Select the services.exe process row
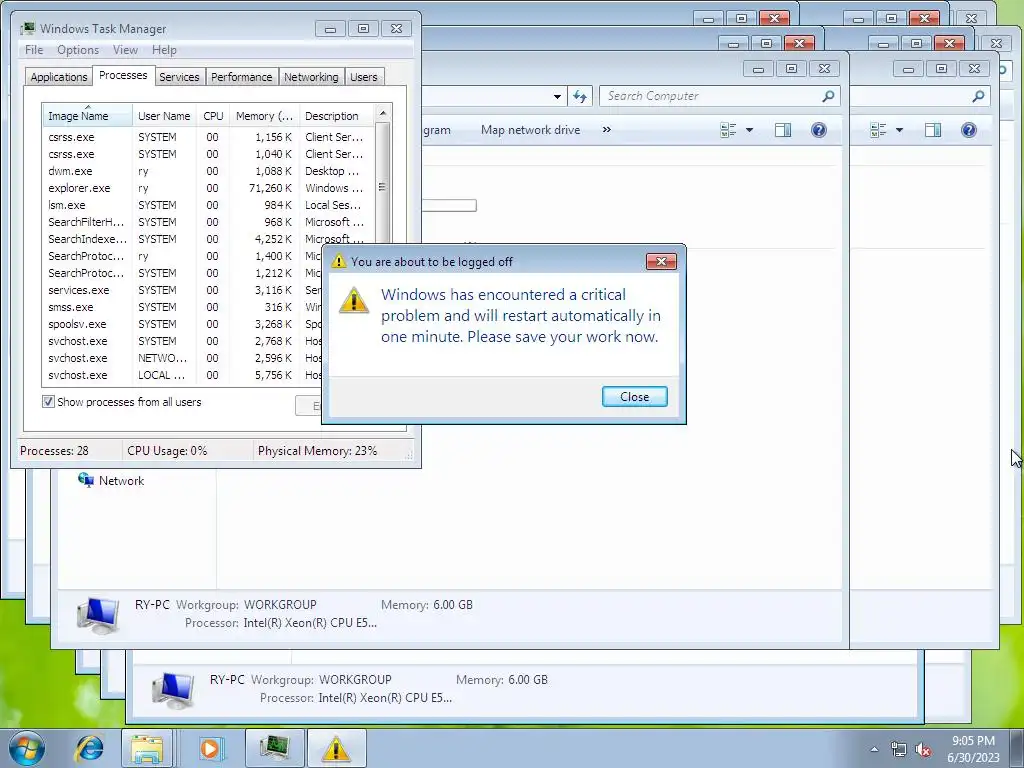This screenshot has height=768, width=1024. 183,290
